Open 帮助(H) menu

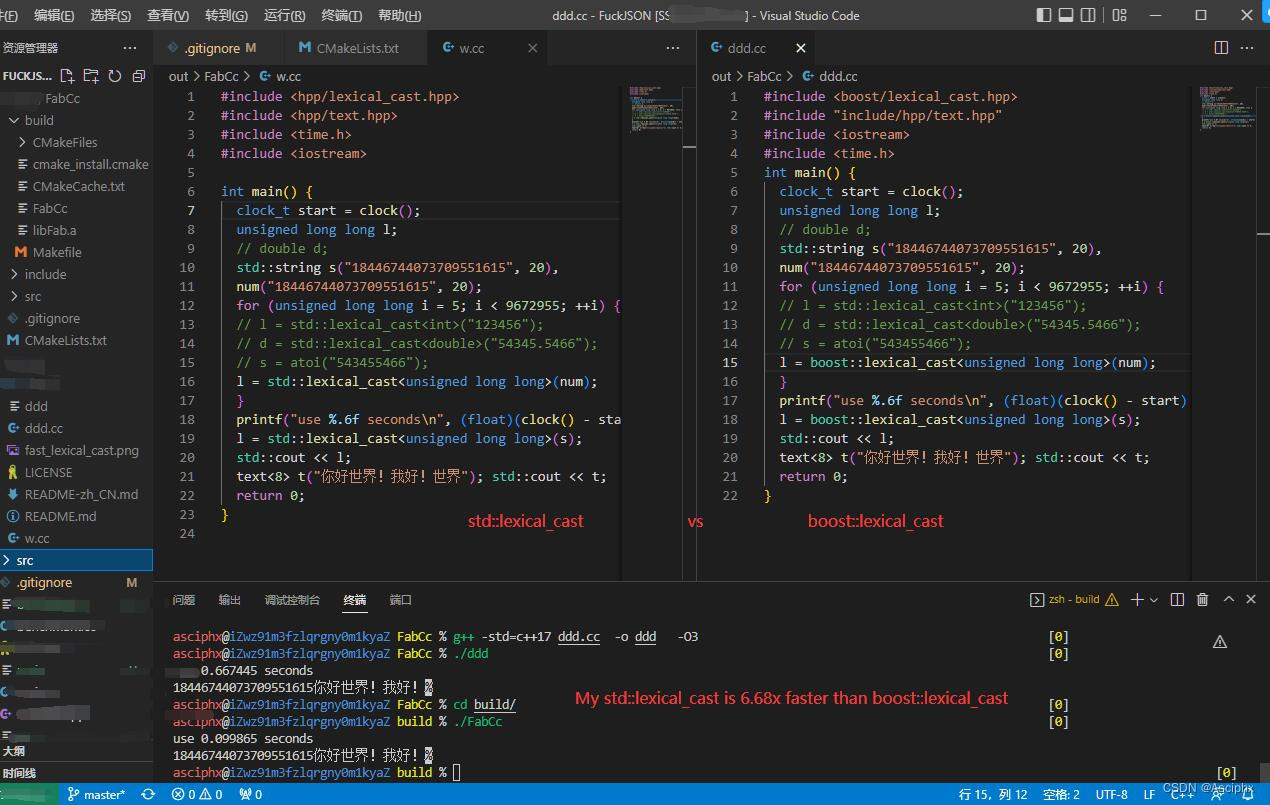(x=399, y=16)
